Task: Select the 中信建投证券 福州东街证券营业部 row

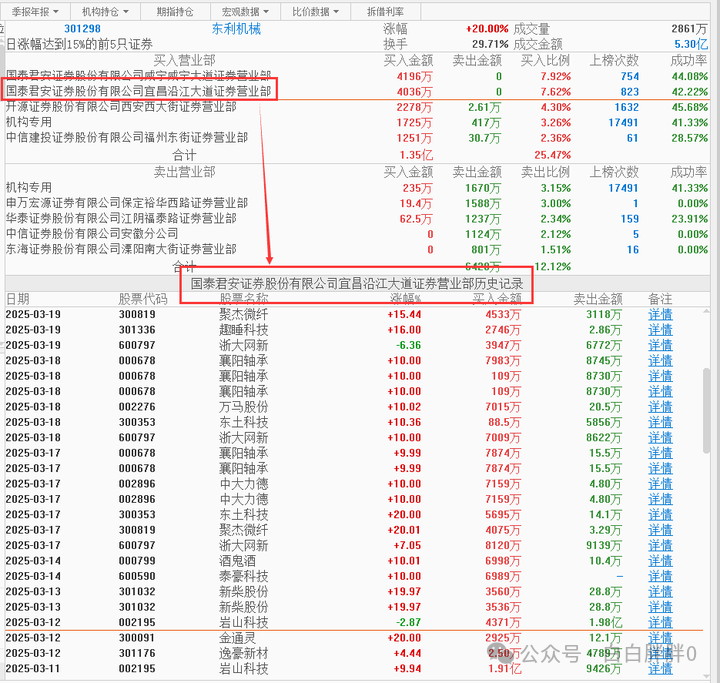Action: pyautogui.click(x=356, y=138)
